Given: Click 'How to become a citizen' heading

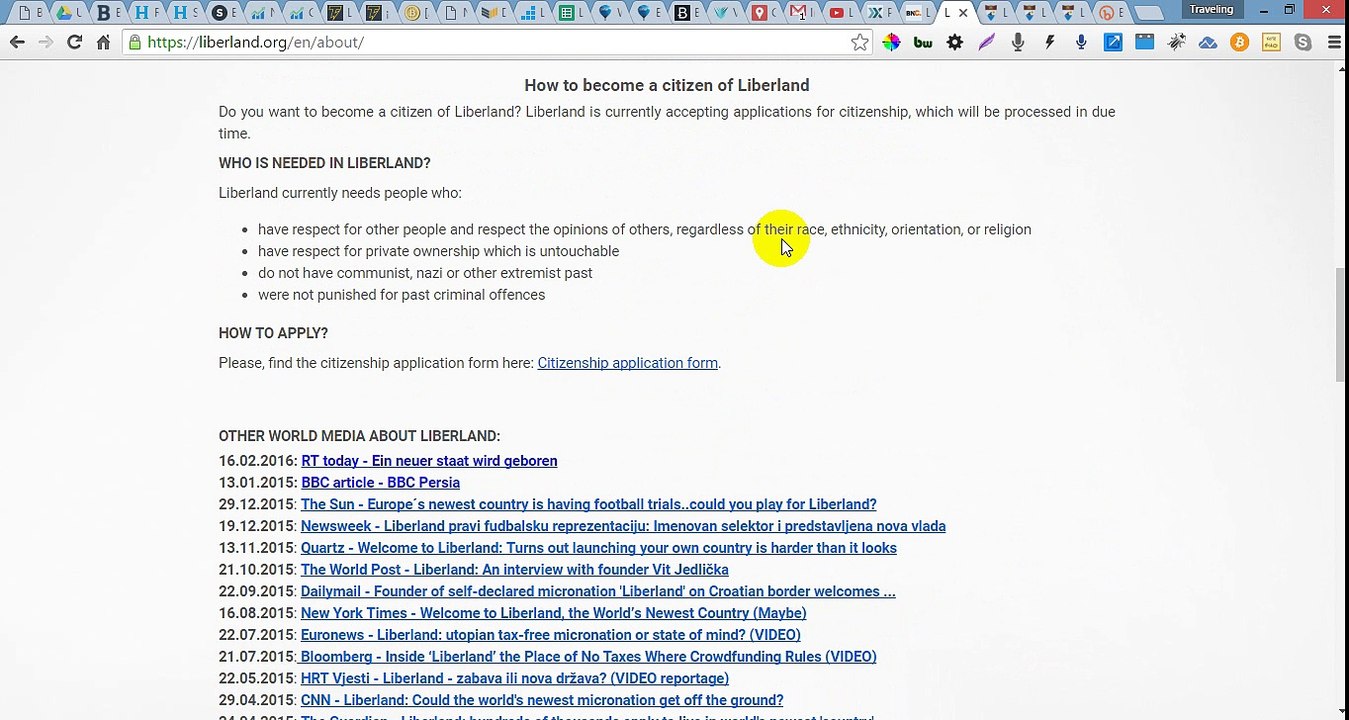Looking at the screenshot, I should click(x=667, y=86).
